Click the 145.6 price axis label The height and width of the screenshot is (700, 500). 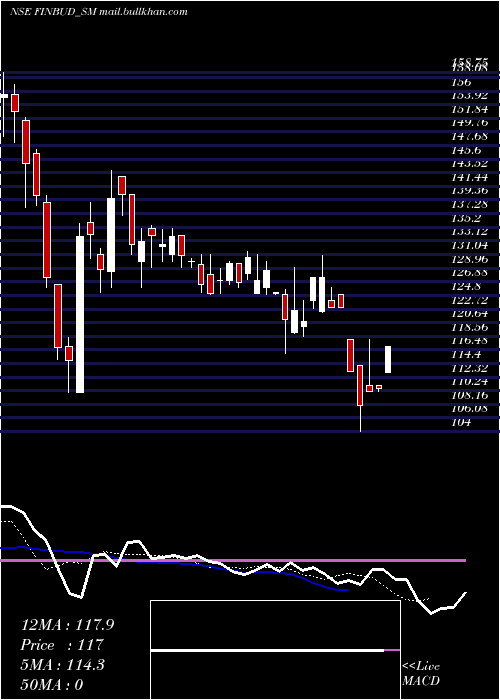[x=466, y=150]
